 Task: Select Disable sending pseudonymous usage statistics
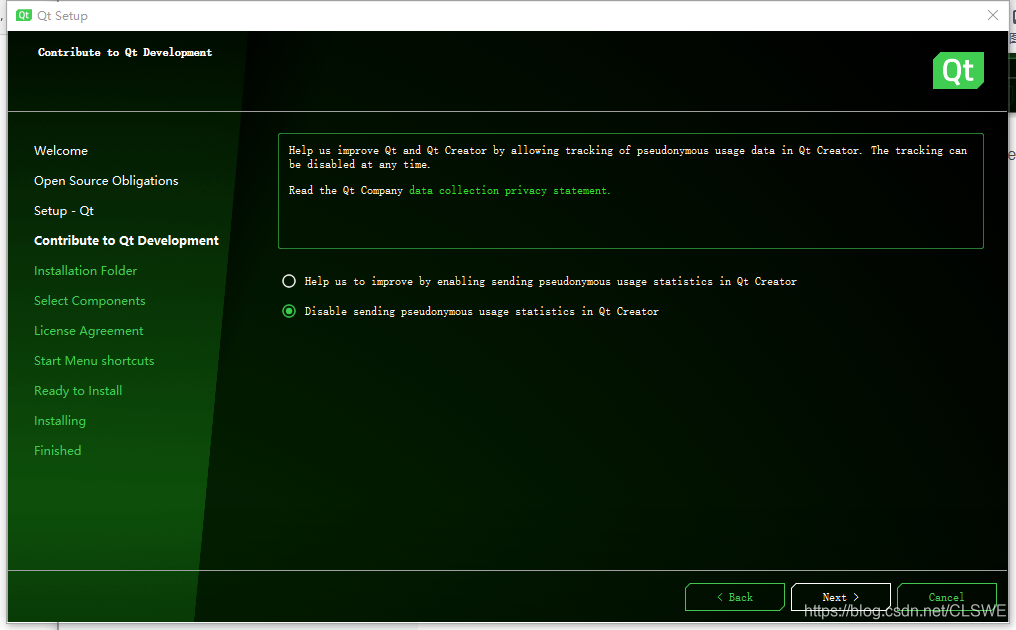click(x=289, y=311)
